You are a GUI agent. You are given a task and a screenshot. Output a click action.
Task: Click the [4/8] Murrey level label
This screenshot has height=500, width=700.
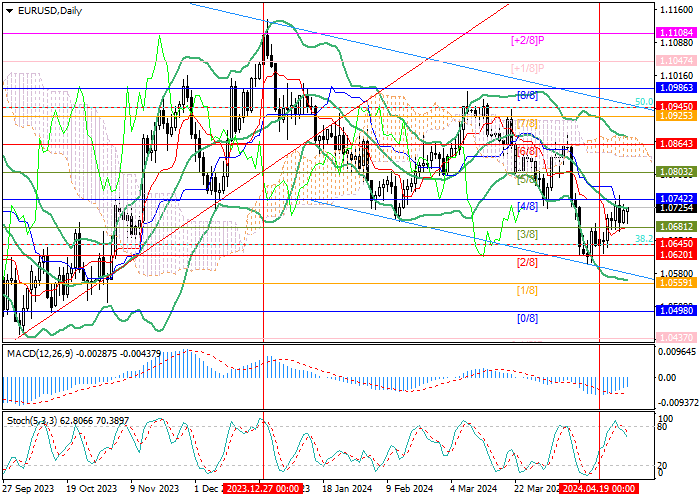[527, 206]
